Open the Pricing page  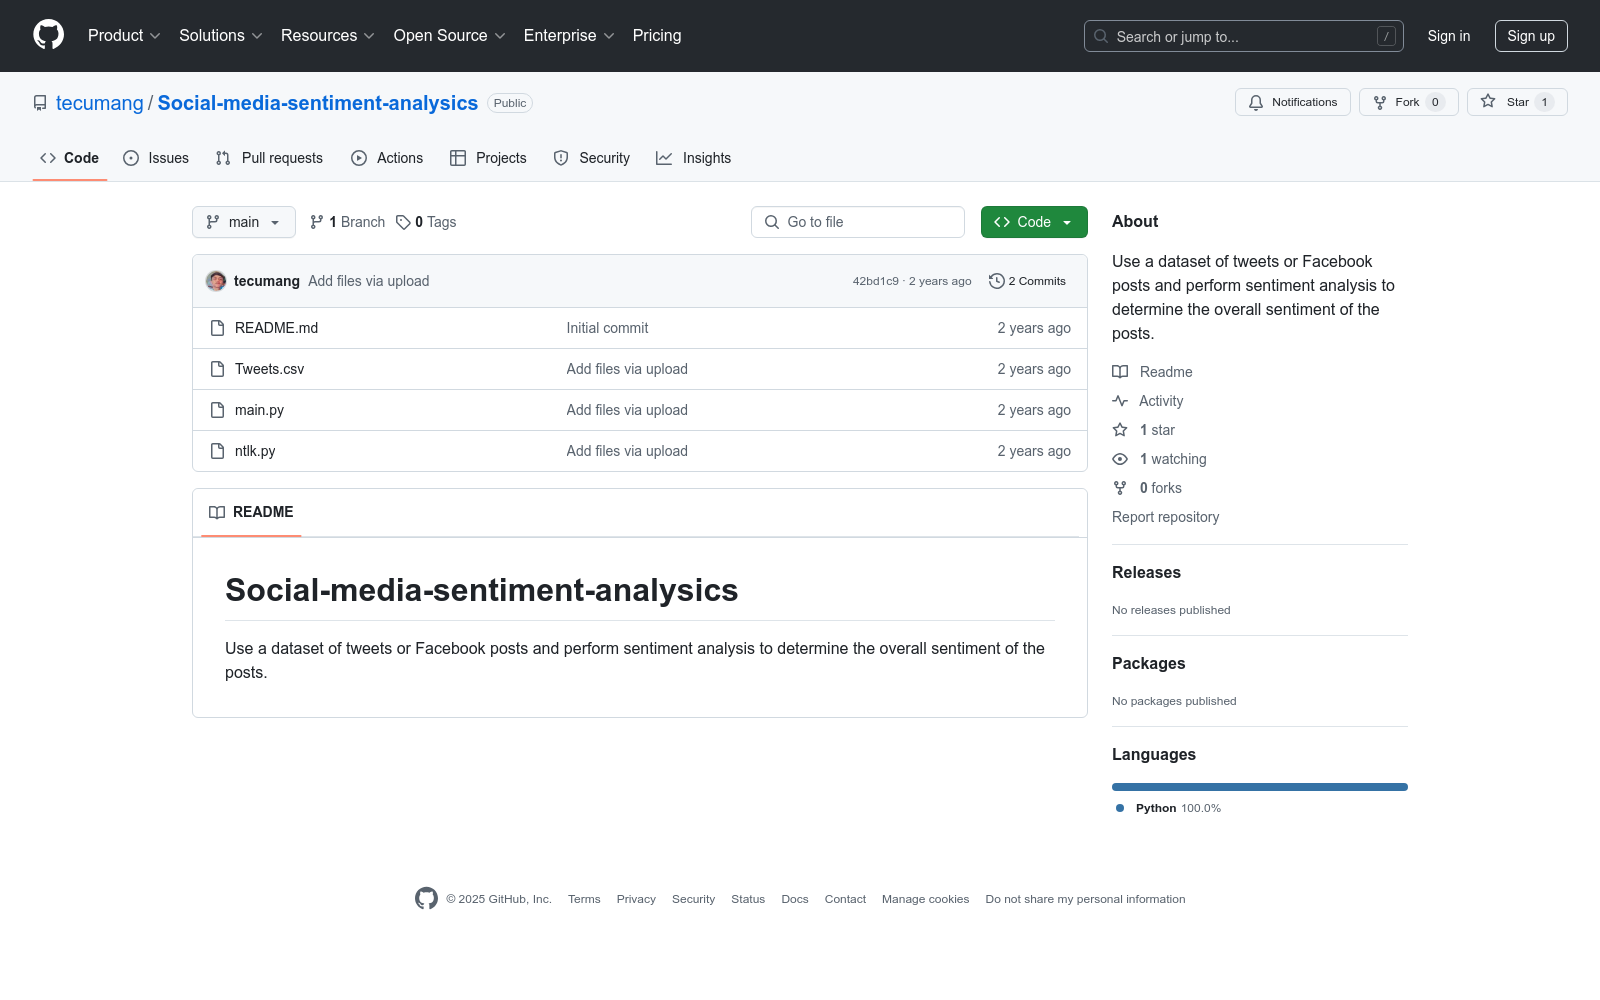657,36
